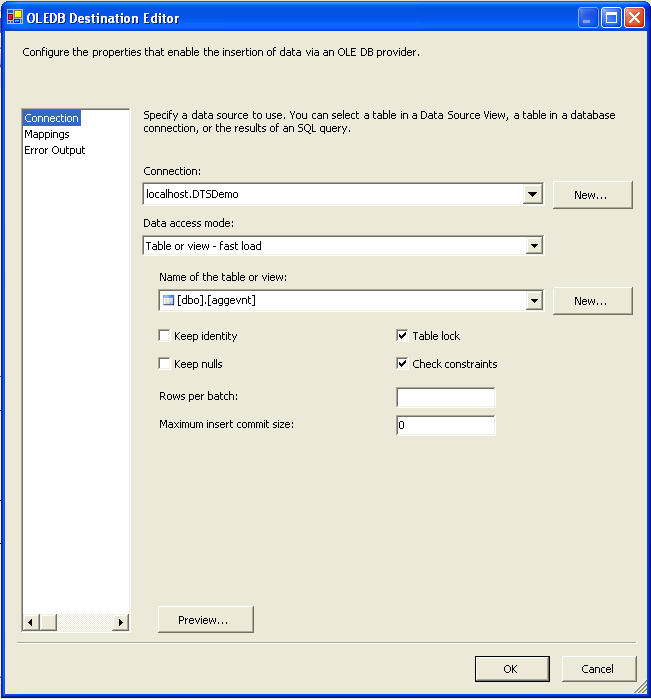Enable the Keep nulls checkbox
Image resolution: width=651 pixels, height=699 pixels.
point(165,364)
